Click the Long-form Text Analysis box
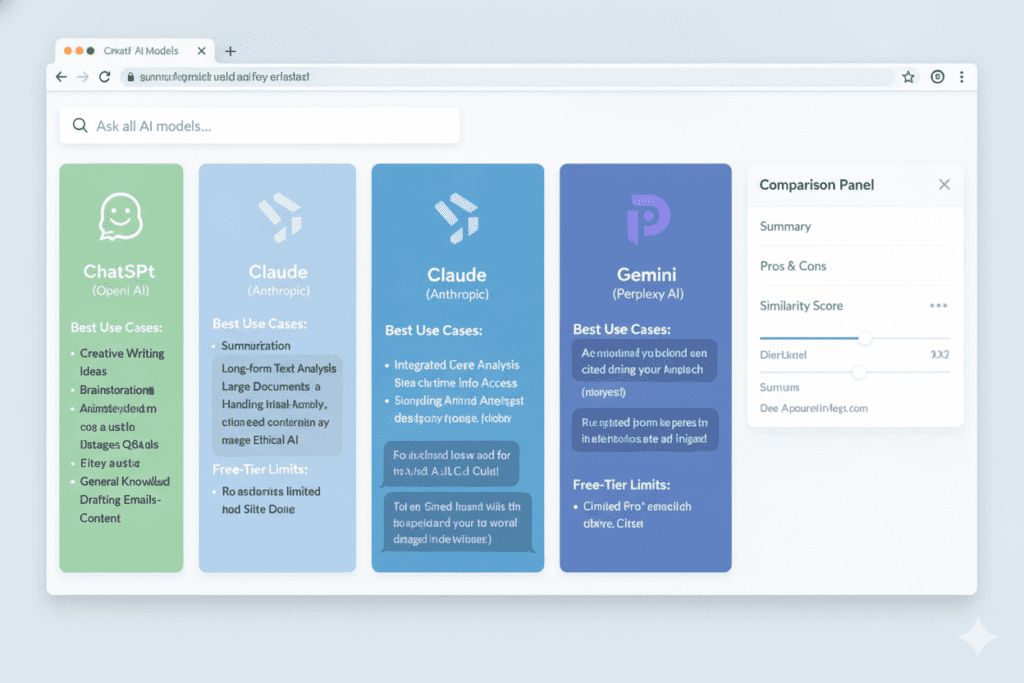1024x683 pixels. pos(277,404)
